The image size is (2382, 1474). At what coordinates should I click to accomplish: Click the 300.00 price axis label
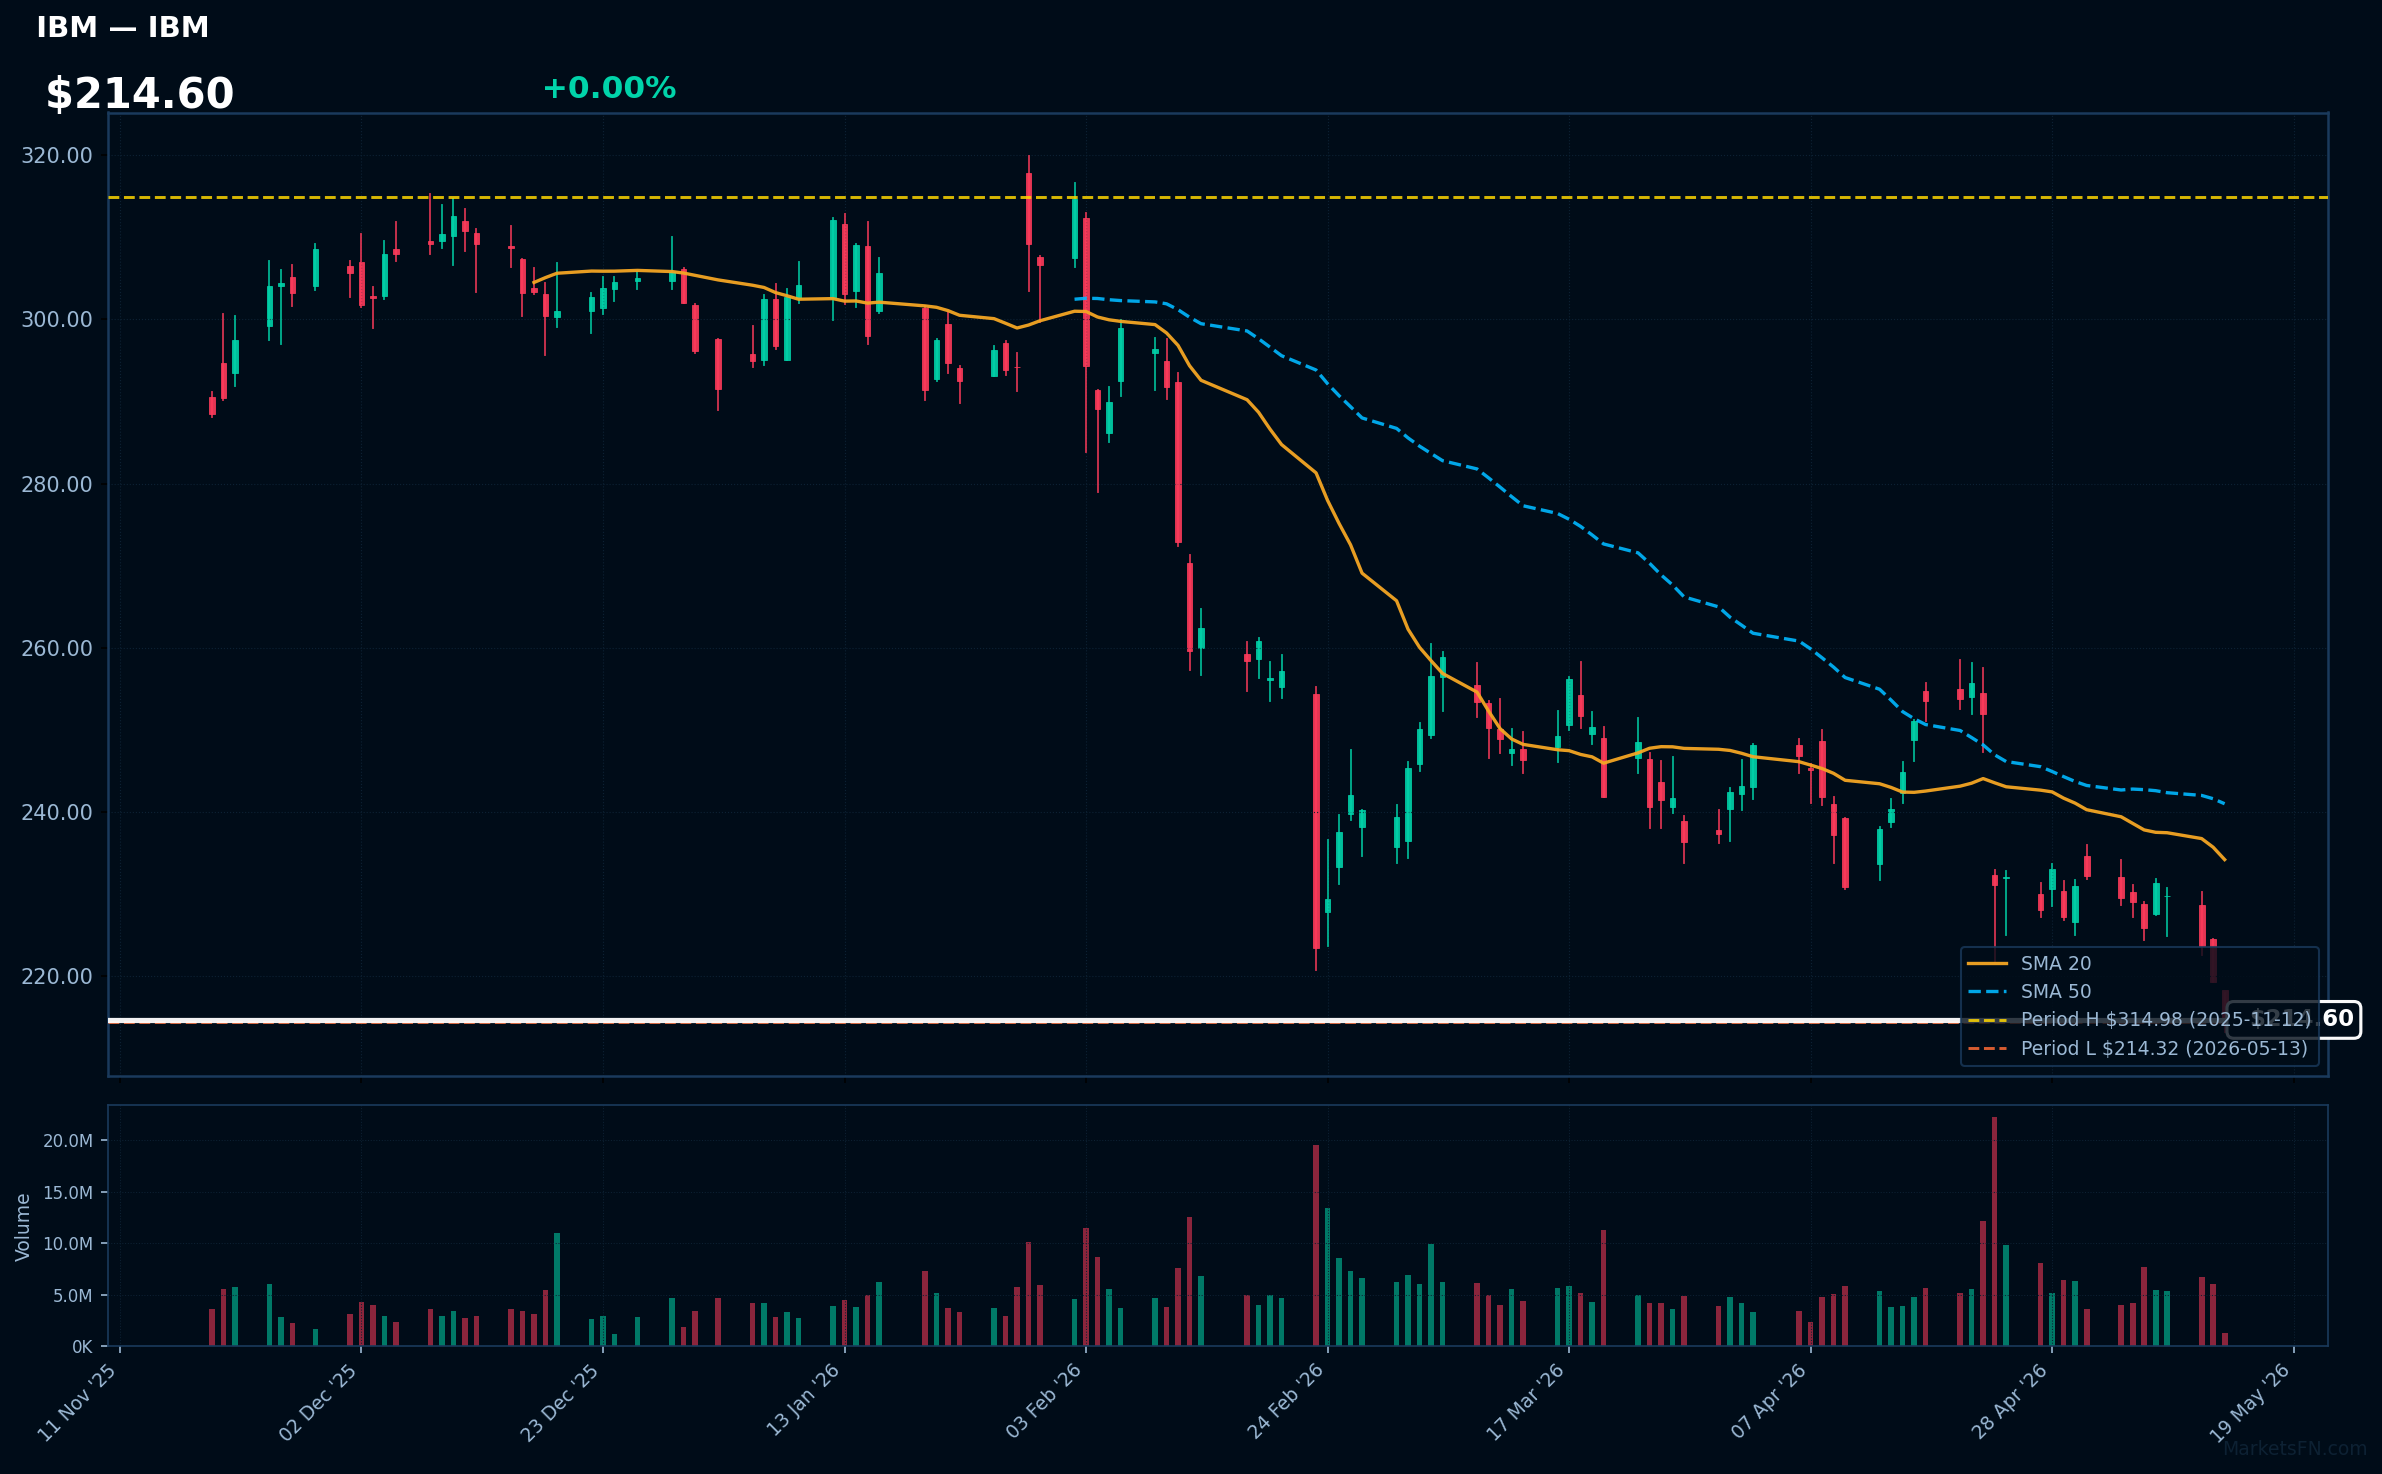[56, 320]
